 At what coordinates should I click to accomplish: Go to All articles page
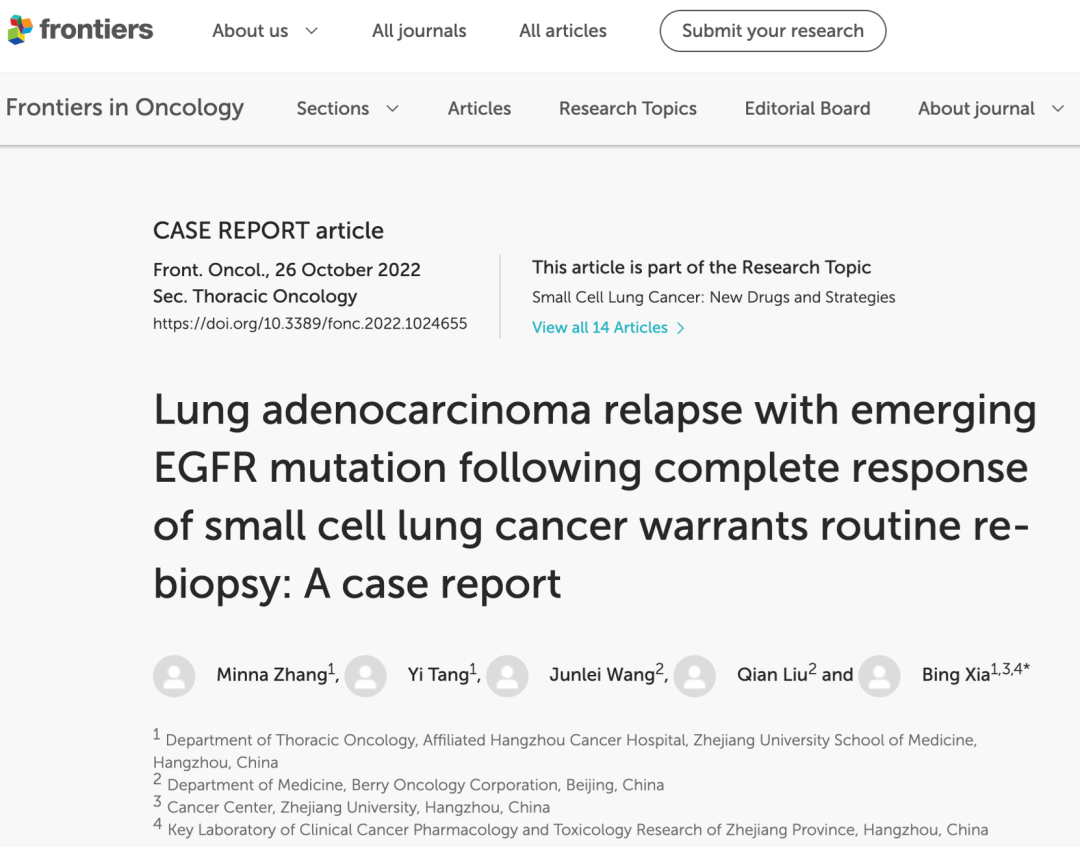[x=563, y=31]
